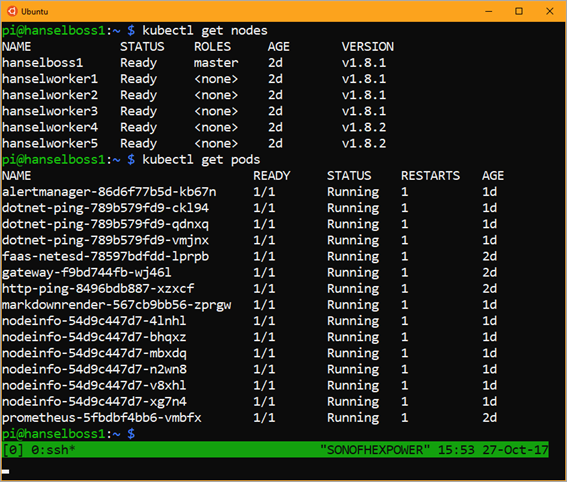
Task: Click the faas-netesd-78597bdfdd-lprpb pod name
Action: tap(106, 257)
